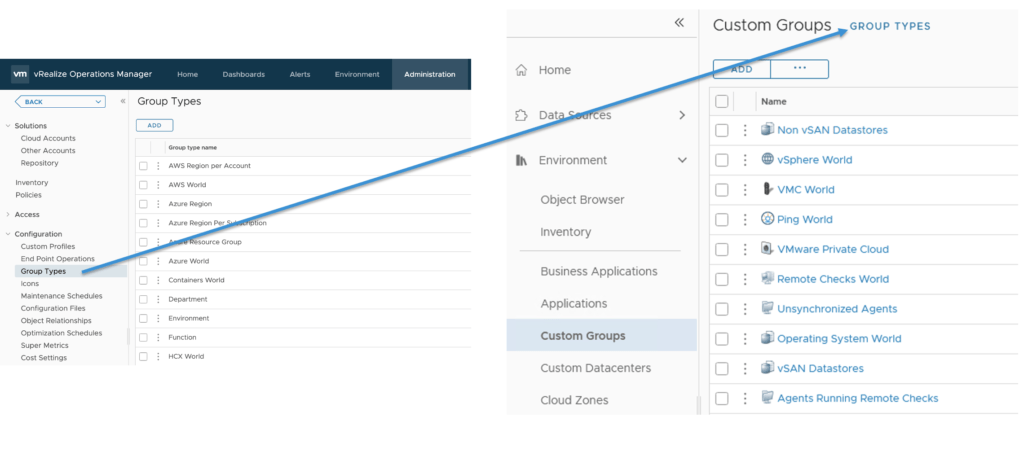Check the vSAN Datastores checkbox
Screen dimensions: 1024x456
point(722,369)
